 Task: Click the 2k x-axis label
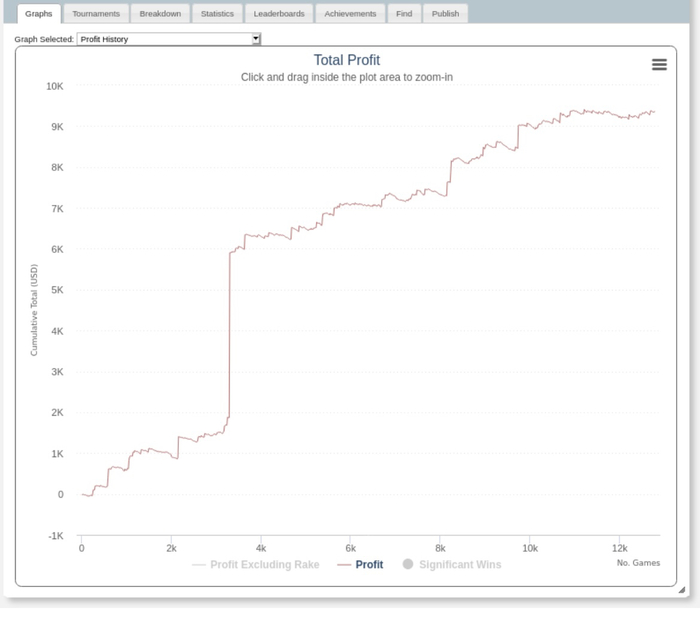click(x=171, y=548)
